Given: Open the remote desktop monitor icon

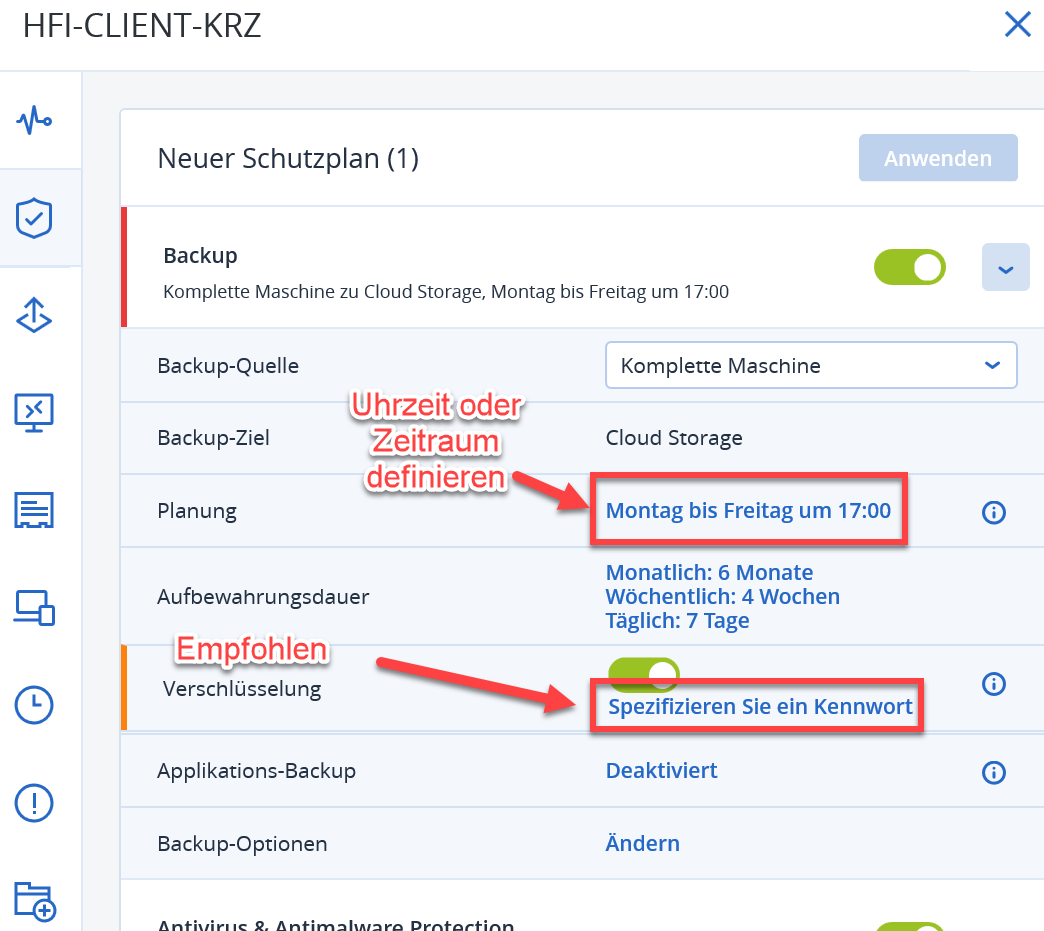Looking at the screenshot, I should point(34,411).
